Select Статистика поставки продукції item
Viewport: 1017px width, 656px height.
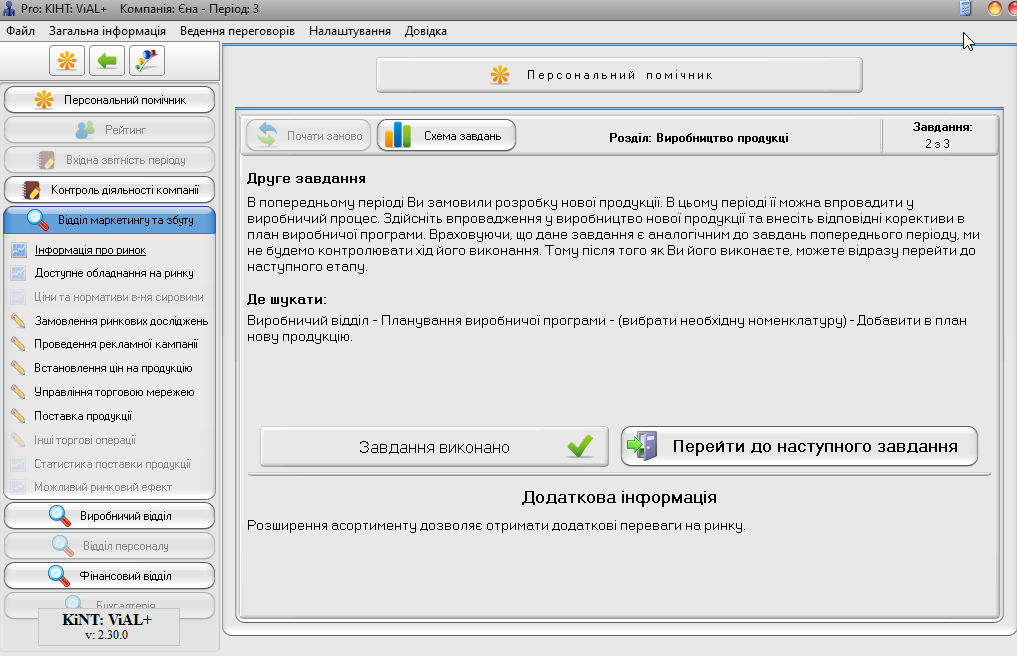point(113,464)
